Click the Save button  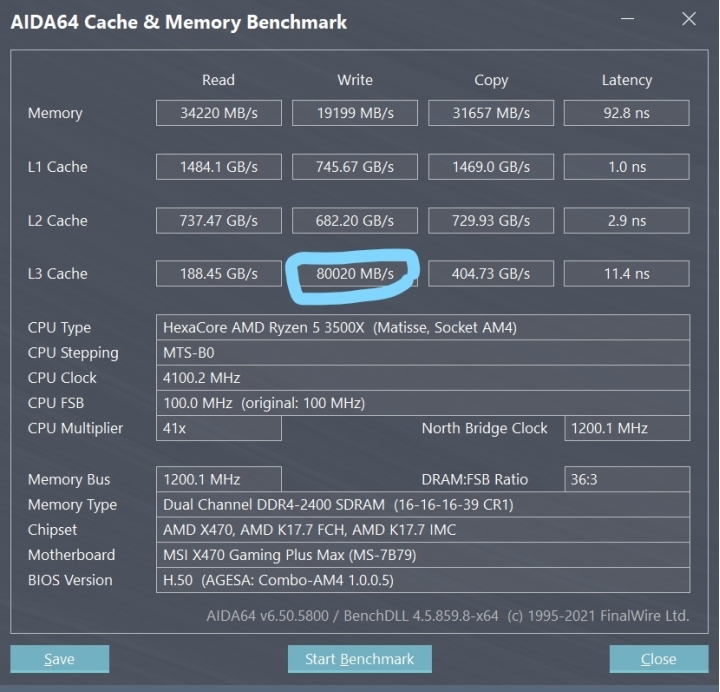tap(60, 659)
